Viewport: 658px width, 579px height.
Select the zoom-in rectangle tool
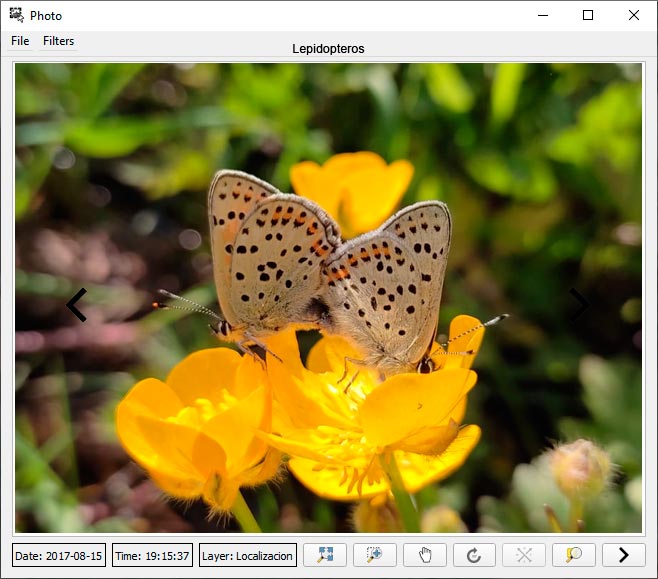pyautogui.click(x=374, y=555)
